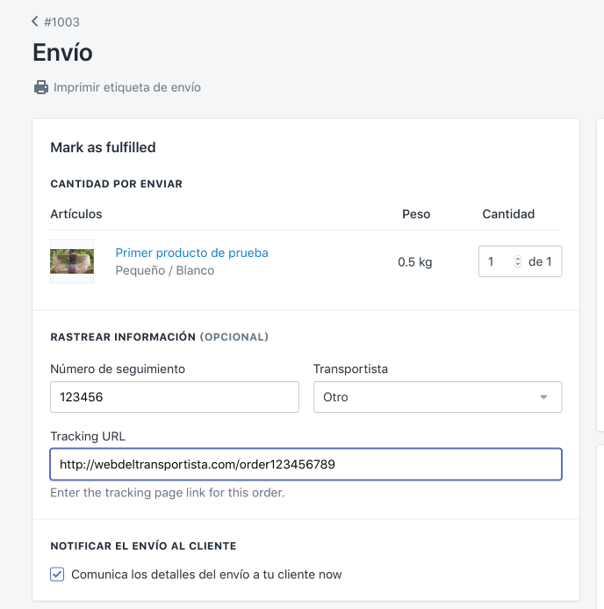Viewport: 604px width, 609px height.
Task: Click the 'Enter the tracking page link' hint
Action: pos(167,492)
